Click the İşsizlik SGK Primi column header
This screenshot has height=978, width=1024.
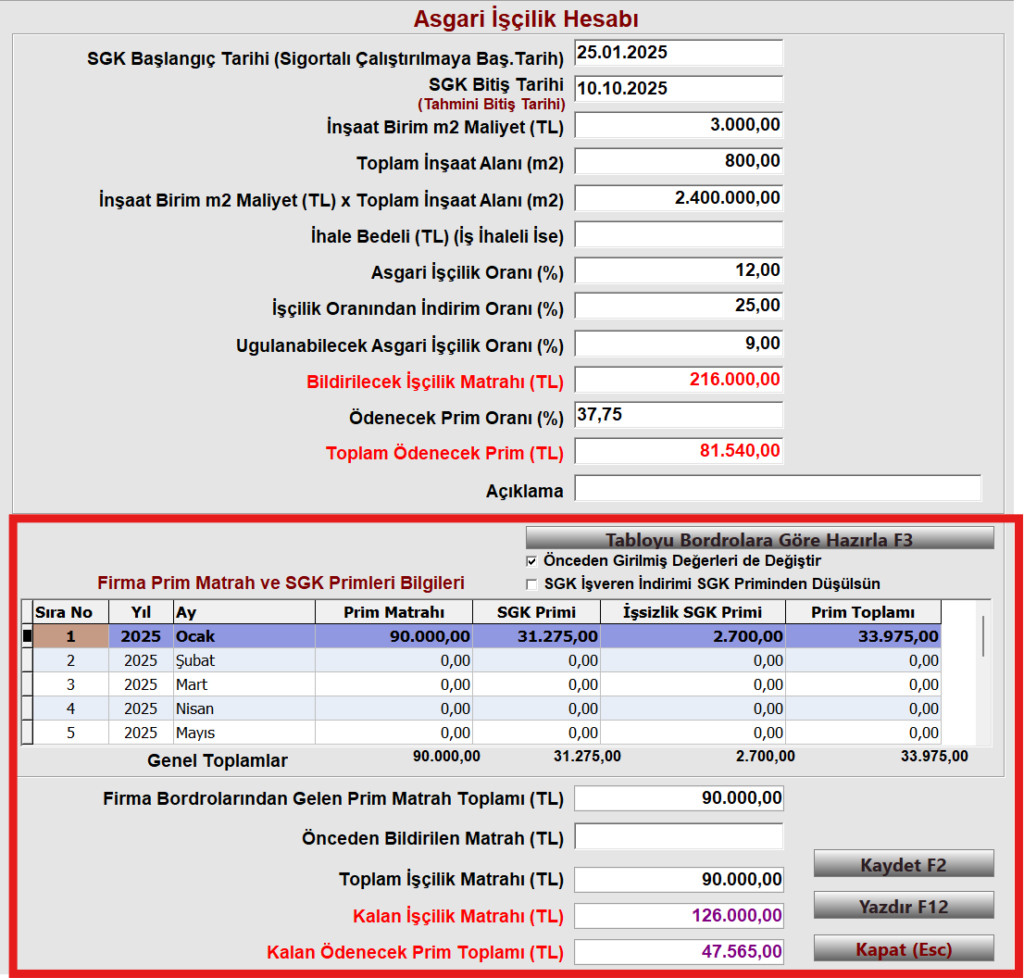(693, 612)
